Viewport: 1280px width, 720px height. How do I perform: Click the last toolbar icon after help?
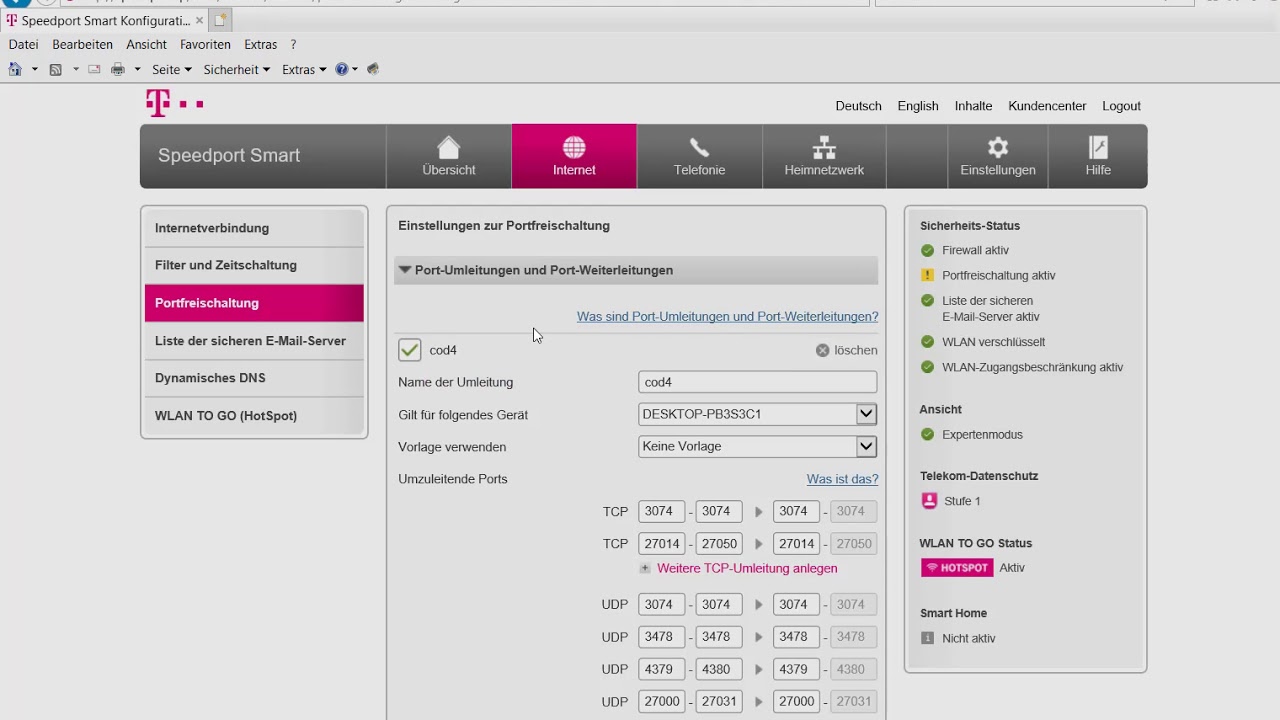[373, 69]
